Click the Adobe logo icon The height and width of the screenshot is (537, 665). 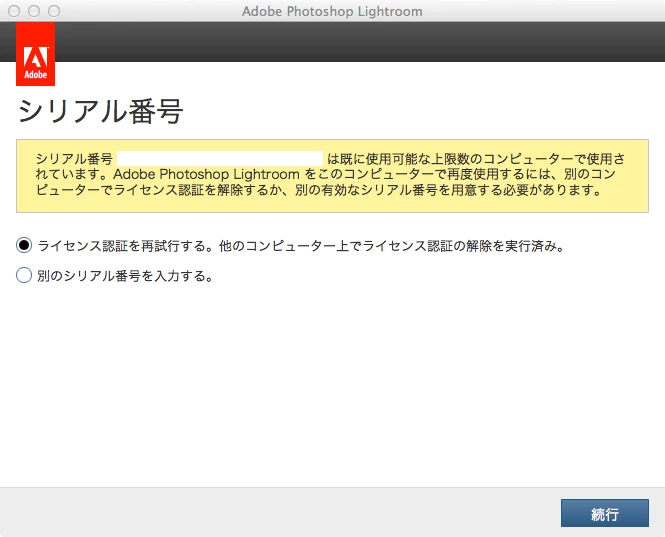[36, 54]
